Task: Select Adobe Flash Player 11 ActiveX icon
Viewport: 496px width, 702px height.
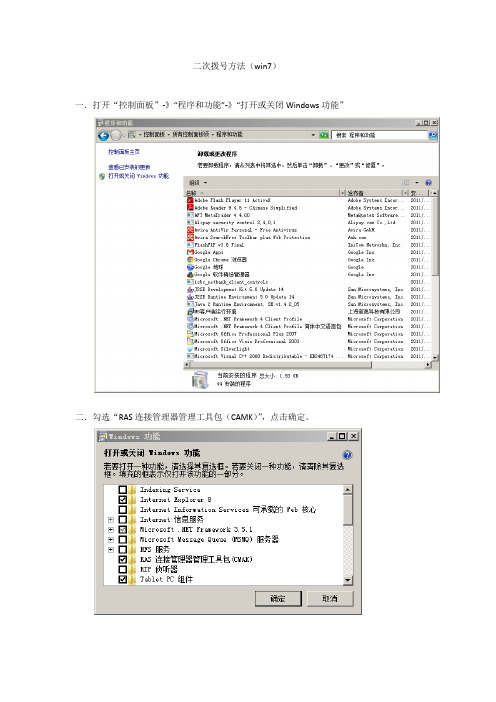Action: pyautogui.click(x=190, y=200)
